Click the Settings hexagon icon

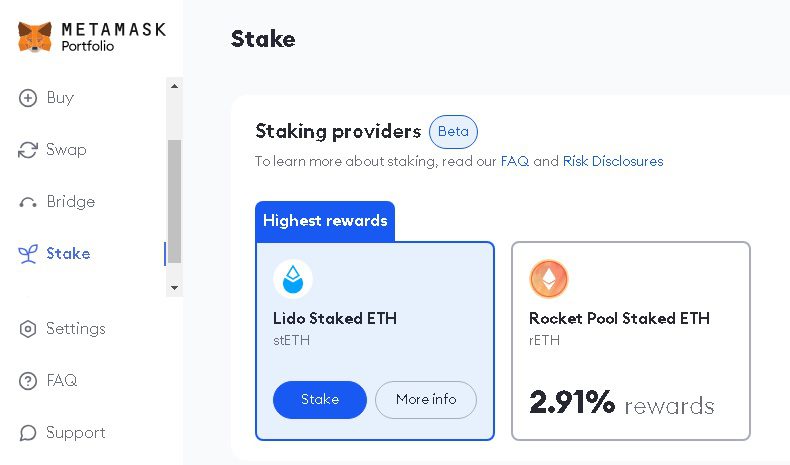click(28, 329)
